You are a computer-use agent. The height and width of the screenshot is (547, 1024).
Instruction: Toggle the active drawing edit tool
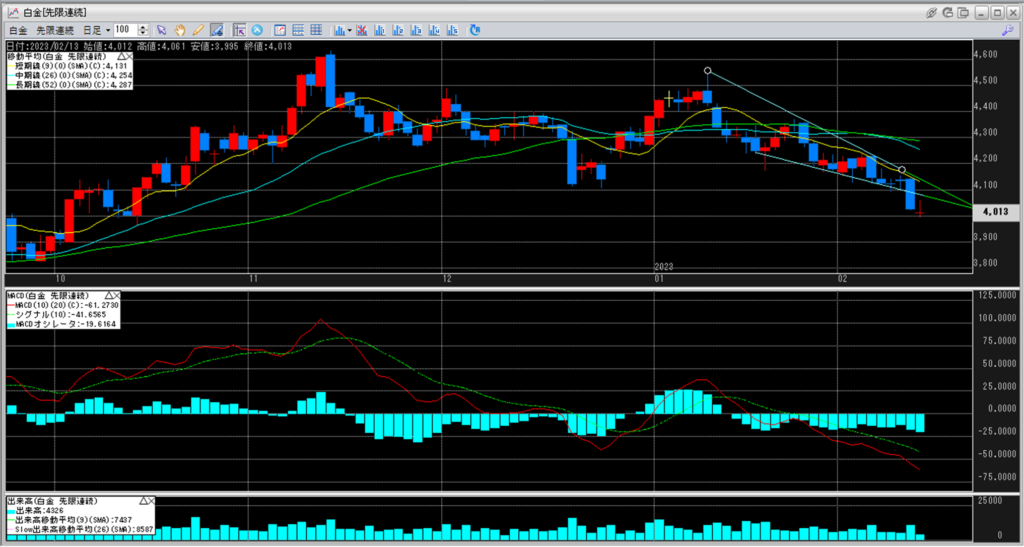click(216, 30)
